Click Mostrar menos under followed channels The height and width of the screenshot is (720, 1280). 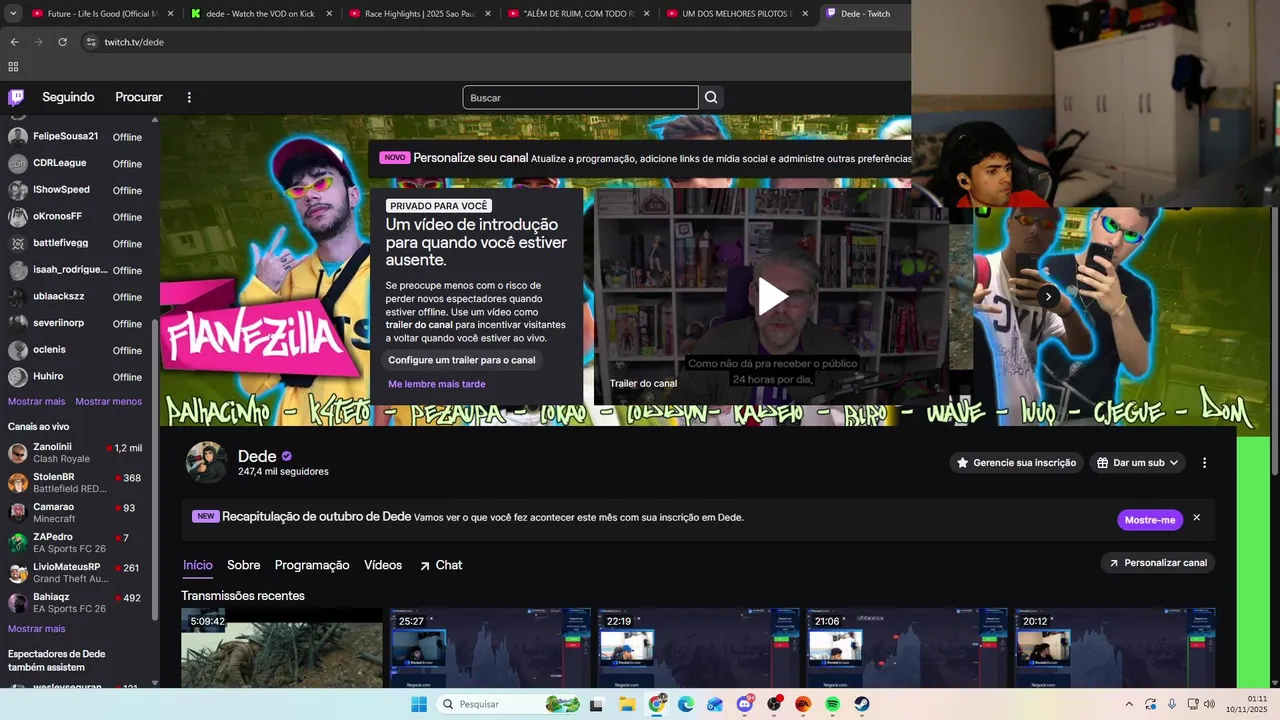click(109, 402)
